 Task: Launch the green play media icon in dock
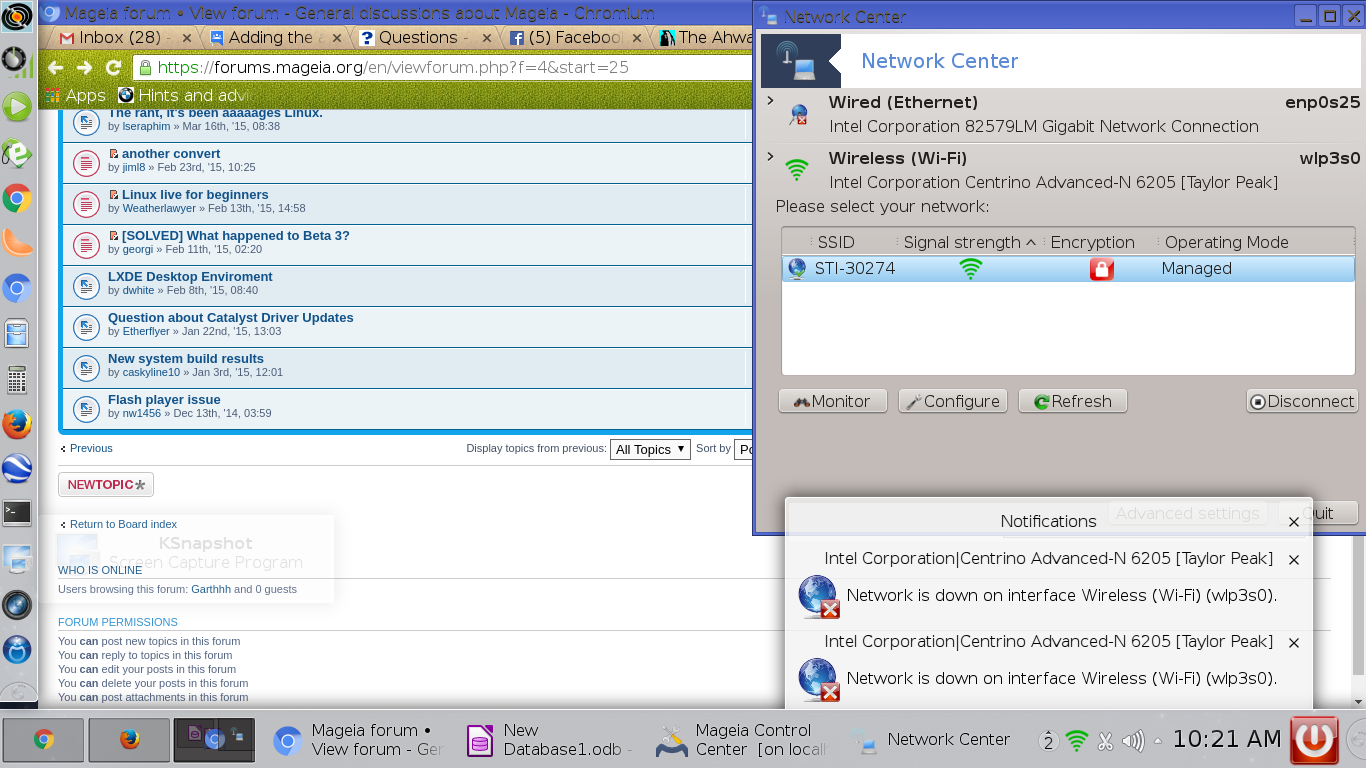coord(16,107)
